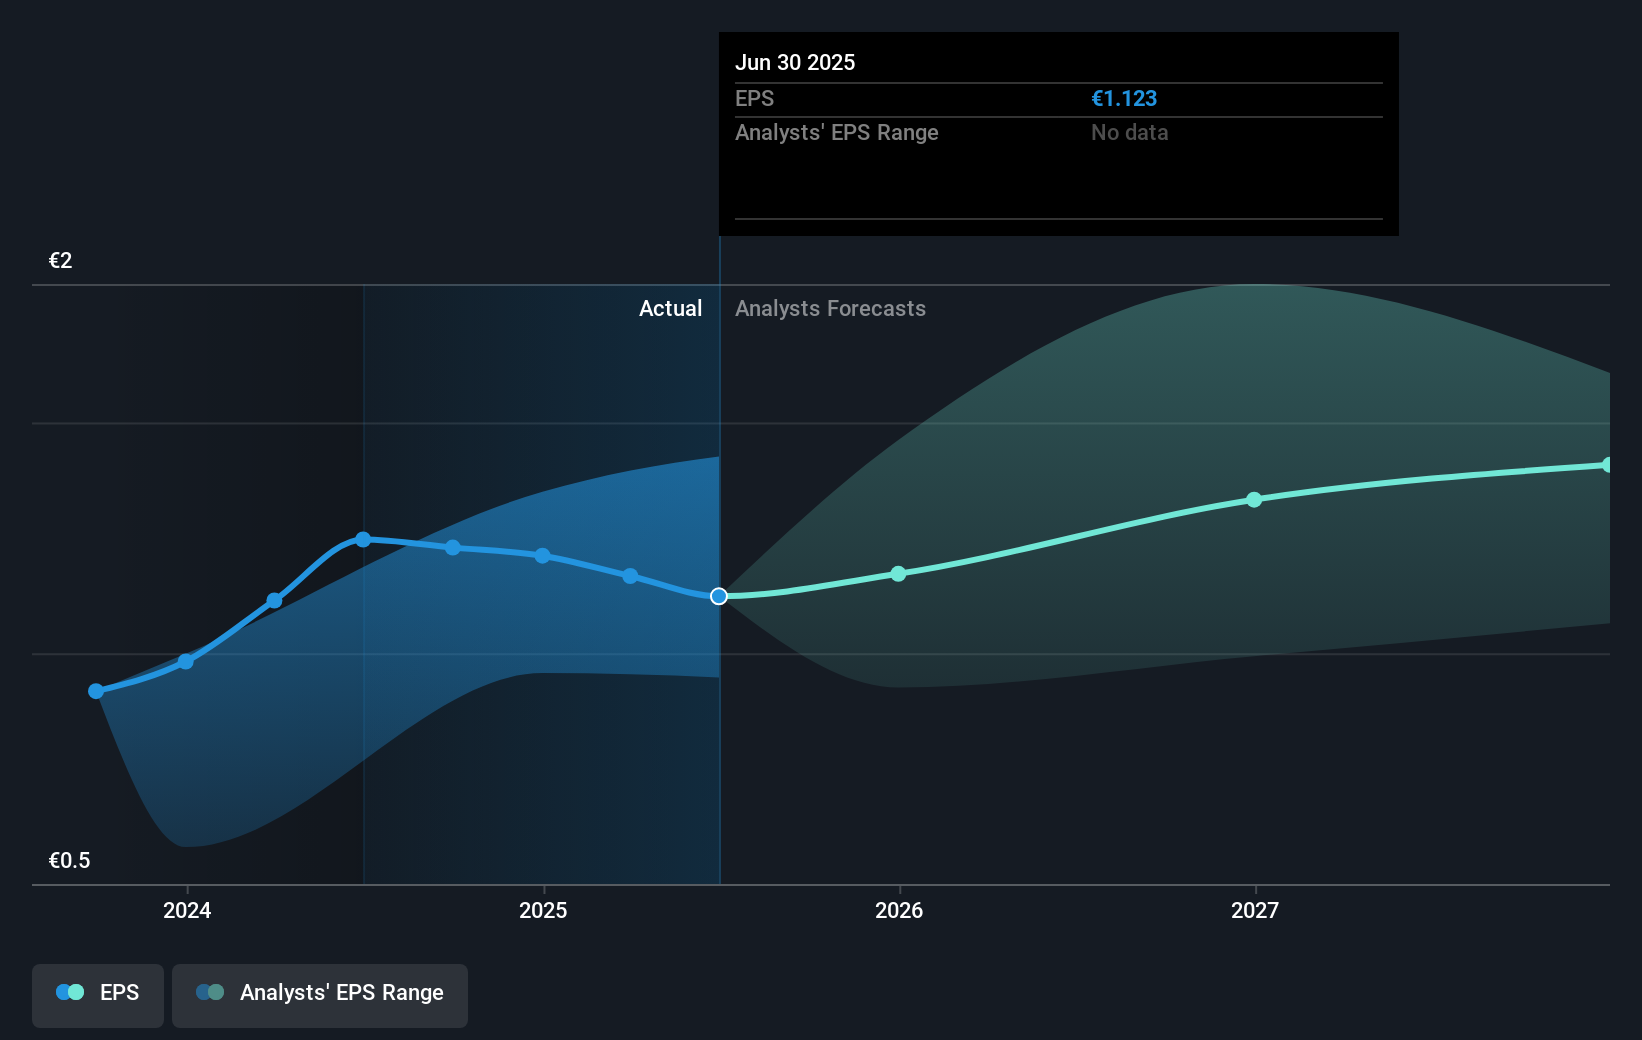Click the EPS legend color dots
This screenshot has width=1642, height=1040.
coord(70,992)
